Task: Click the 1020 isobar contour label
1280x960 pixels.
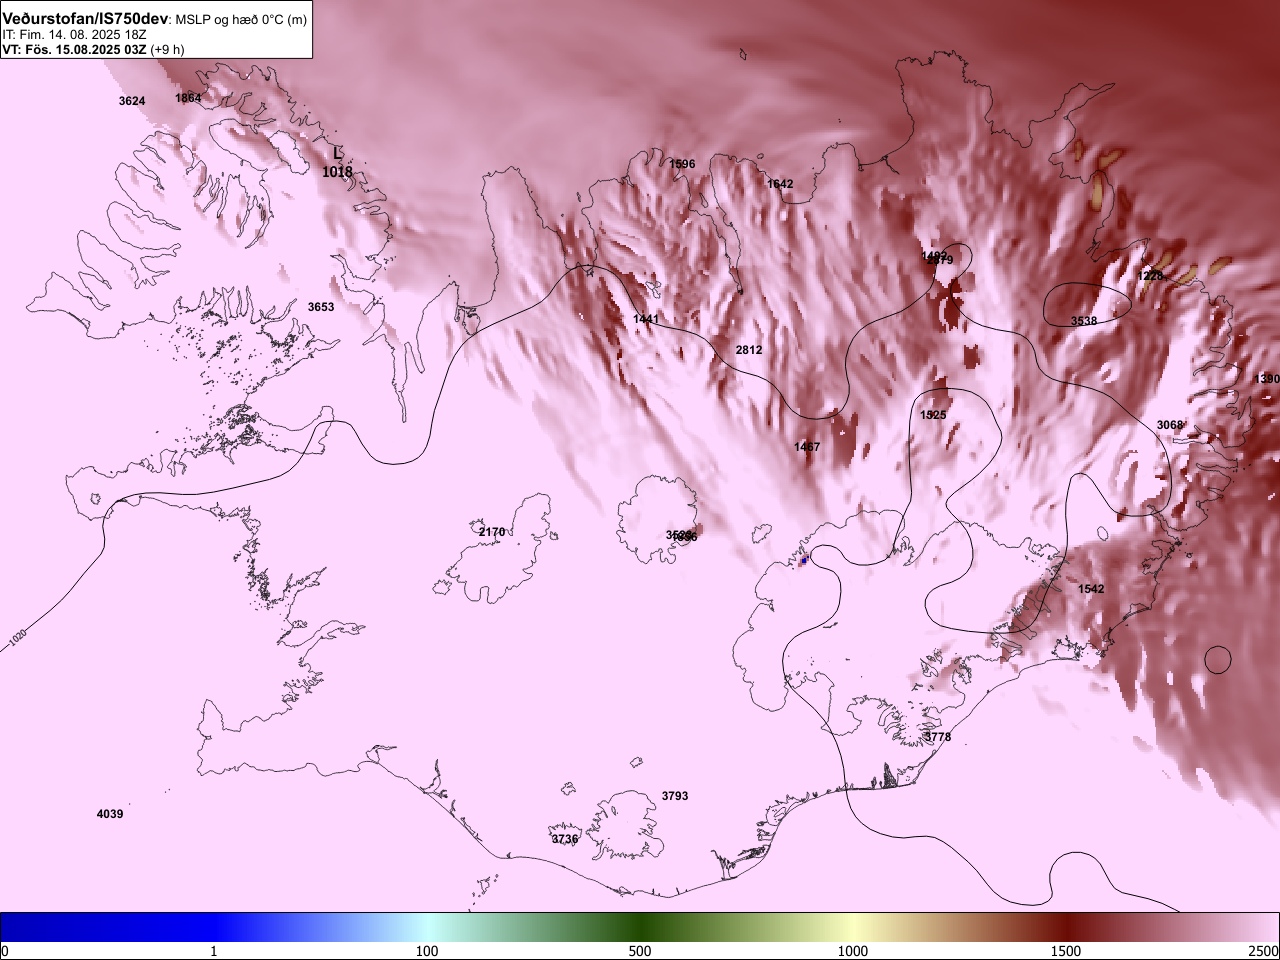Action: 17,638
